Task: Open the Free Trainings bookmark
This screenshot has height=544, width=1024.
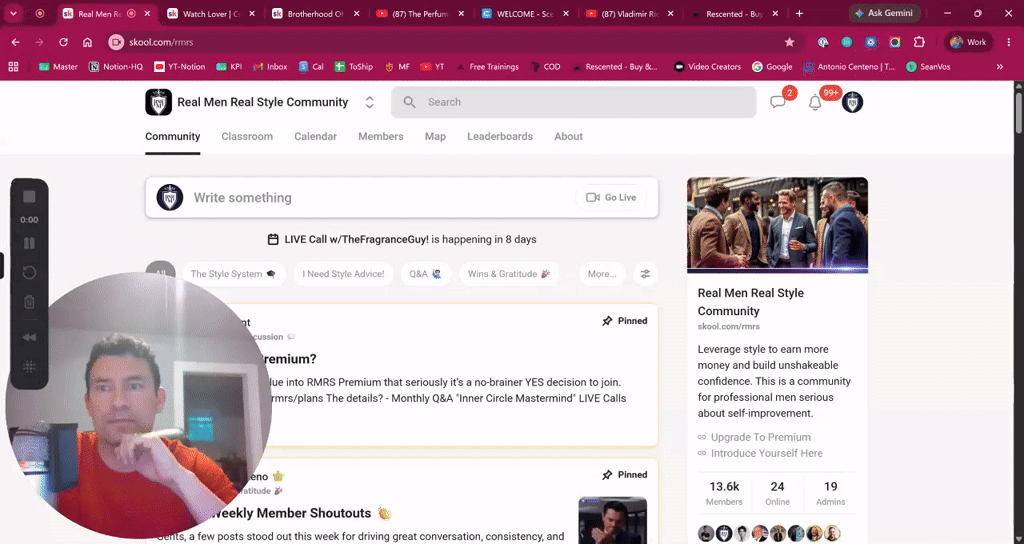Action: [487, 67]
